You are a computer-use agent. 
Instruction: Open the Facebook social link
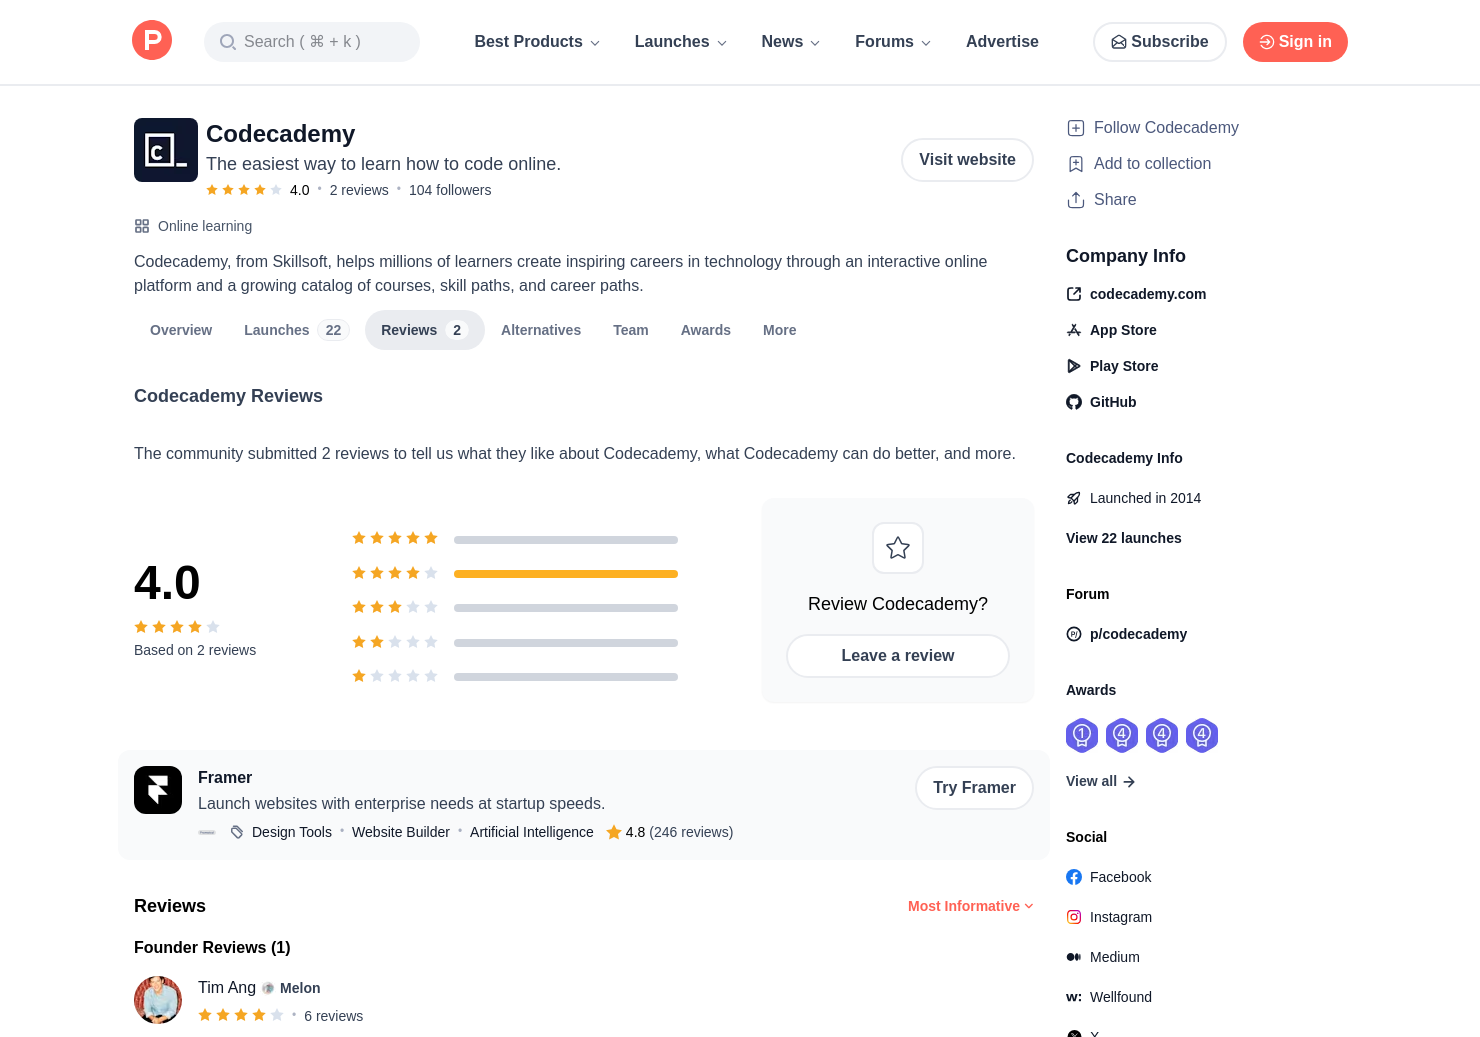pos(1109,877)
